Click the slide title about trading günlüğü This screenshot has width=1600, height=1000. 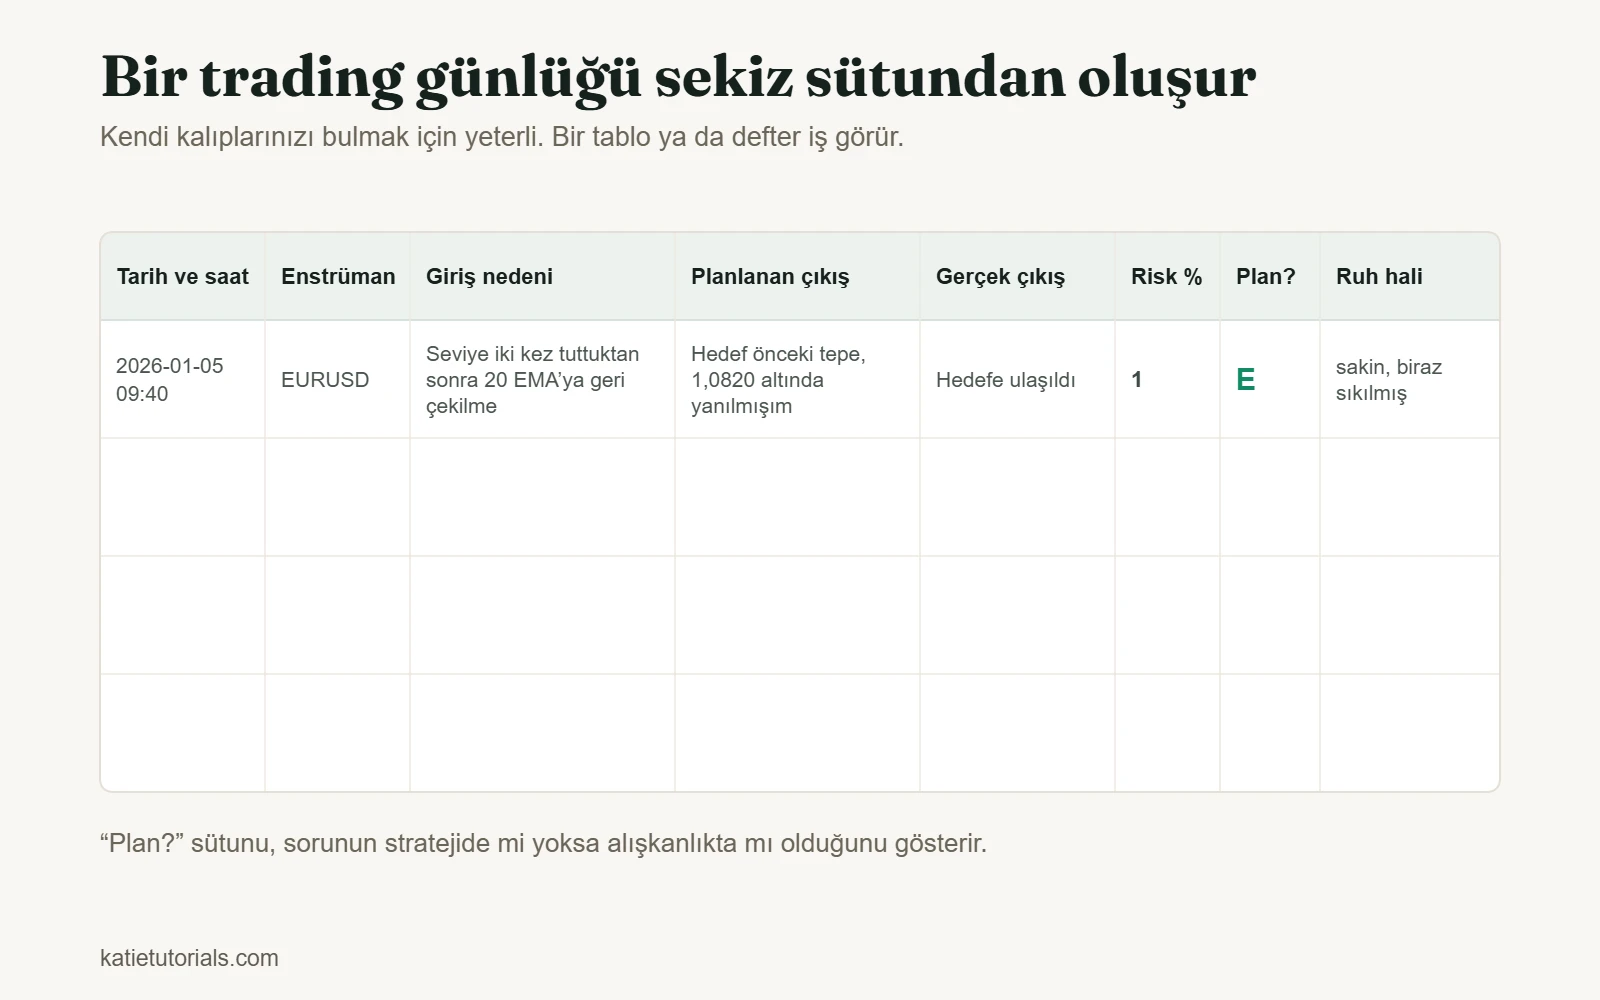pos(678,77)
